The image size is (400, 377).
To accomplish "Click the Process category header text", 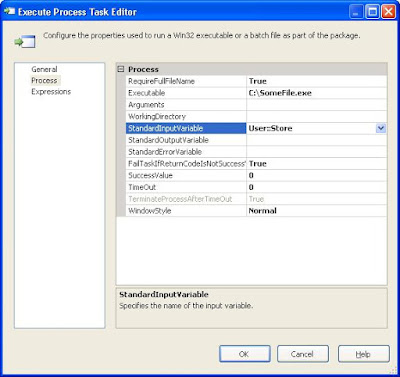I will (x=143, y=69).
